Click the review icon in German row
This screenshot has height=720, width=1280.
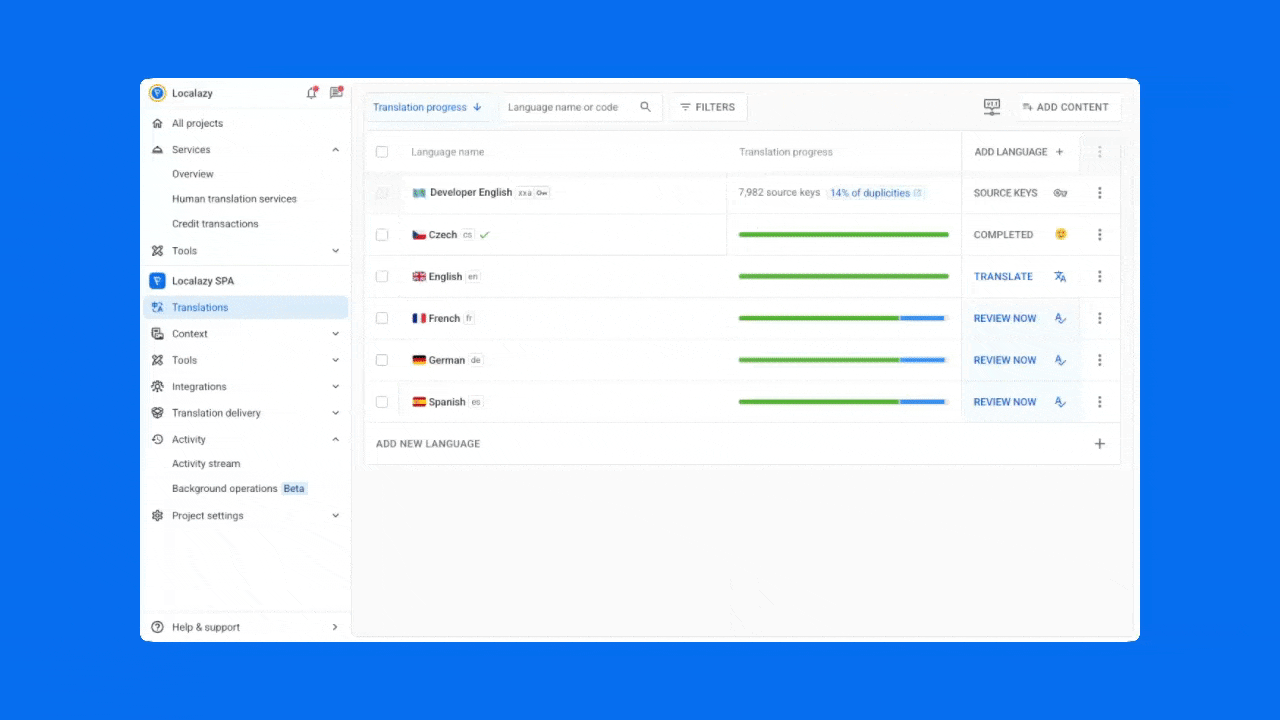tap(1060, 360)
